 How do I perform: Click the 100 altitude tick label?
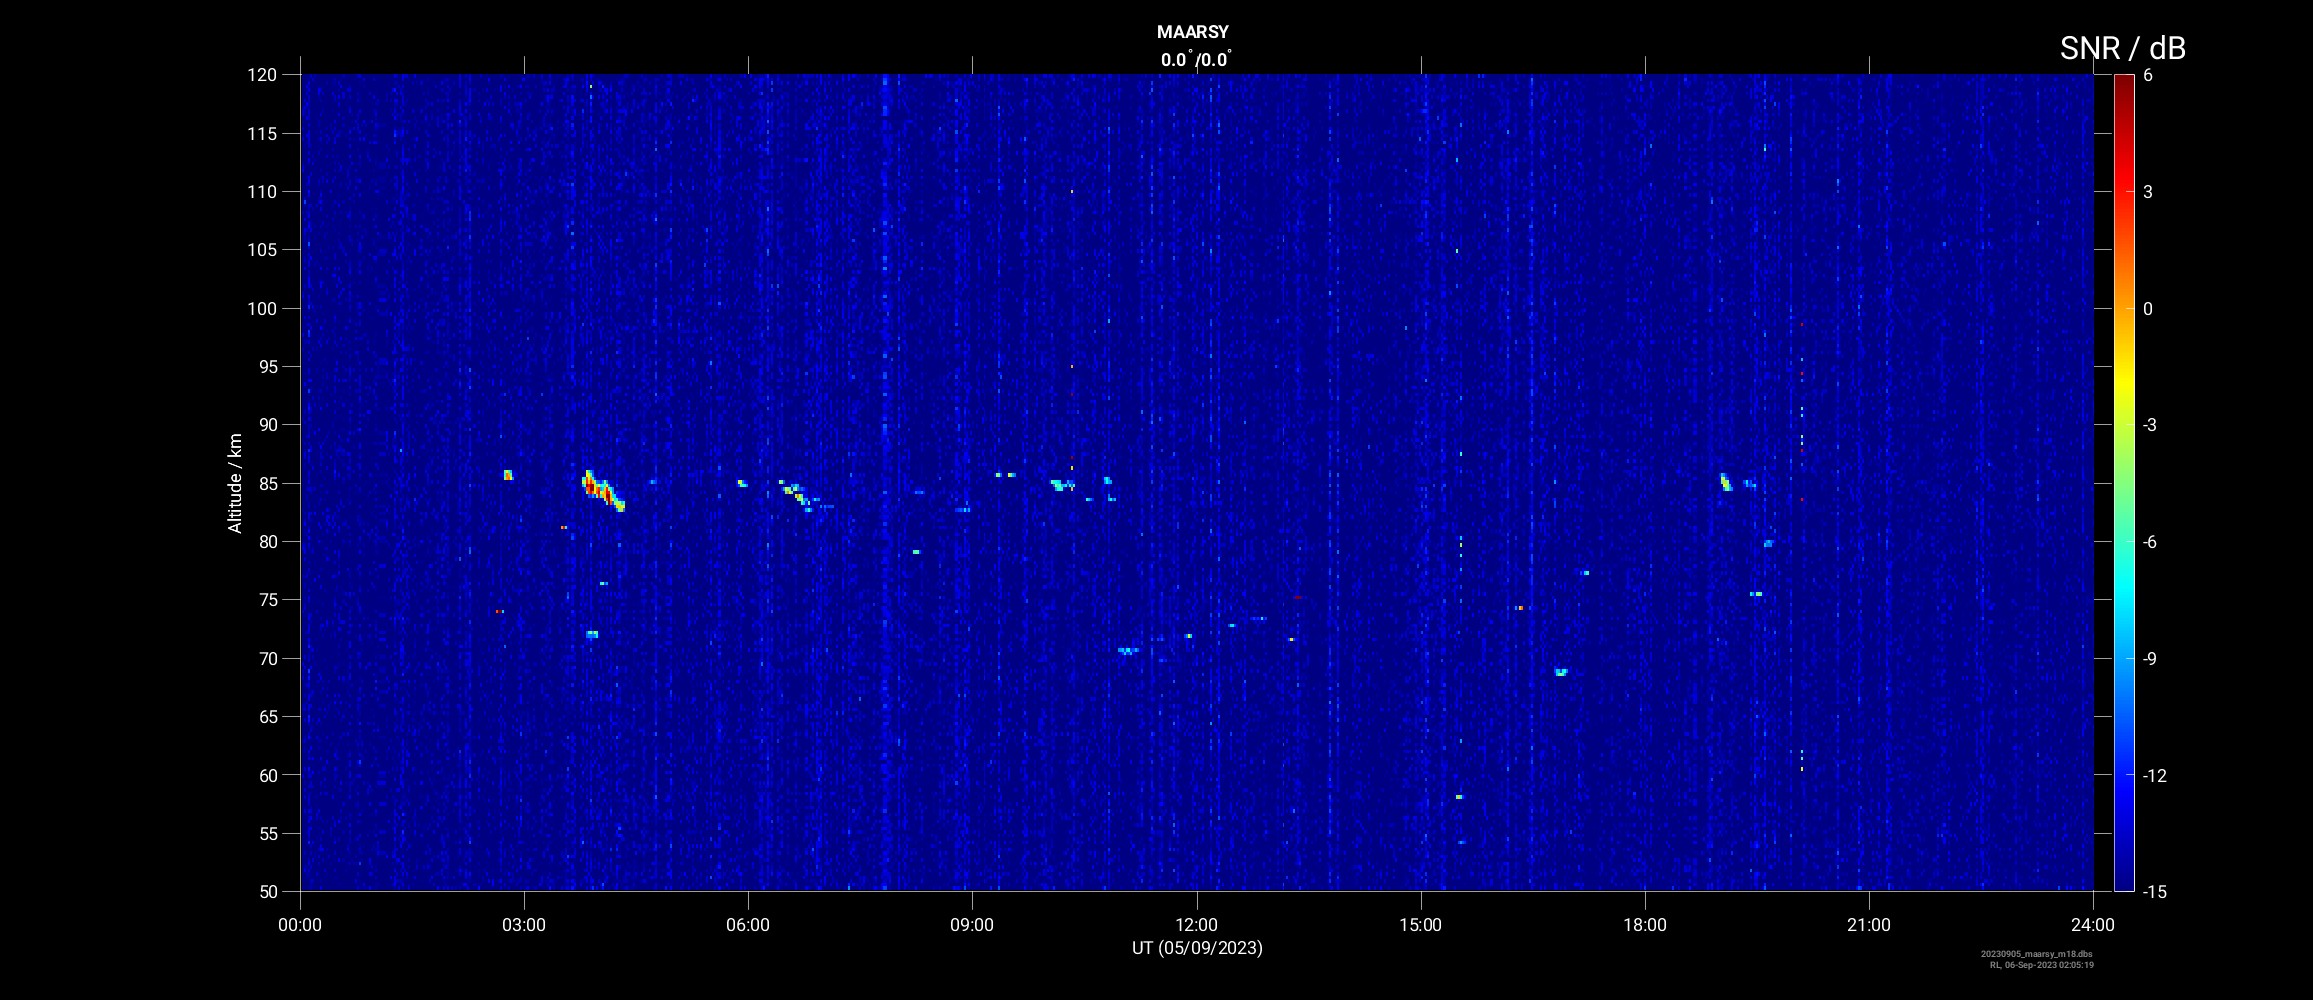pyautogui.click(x=262, y=308)
